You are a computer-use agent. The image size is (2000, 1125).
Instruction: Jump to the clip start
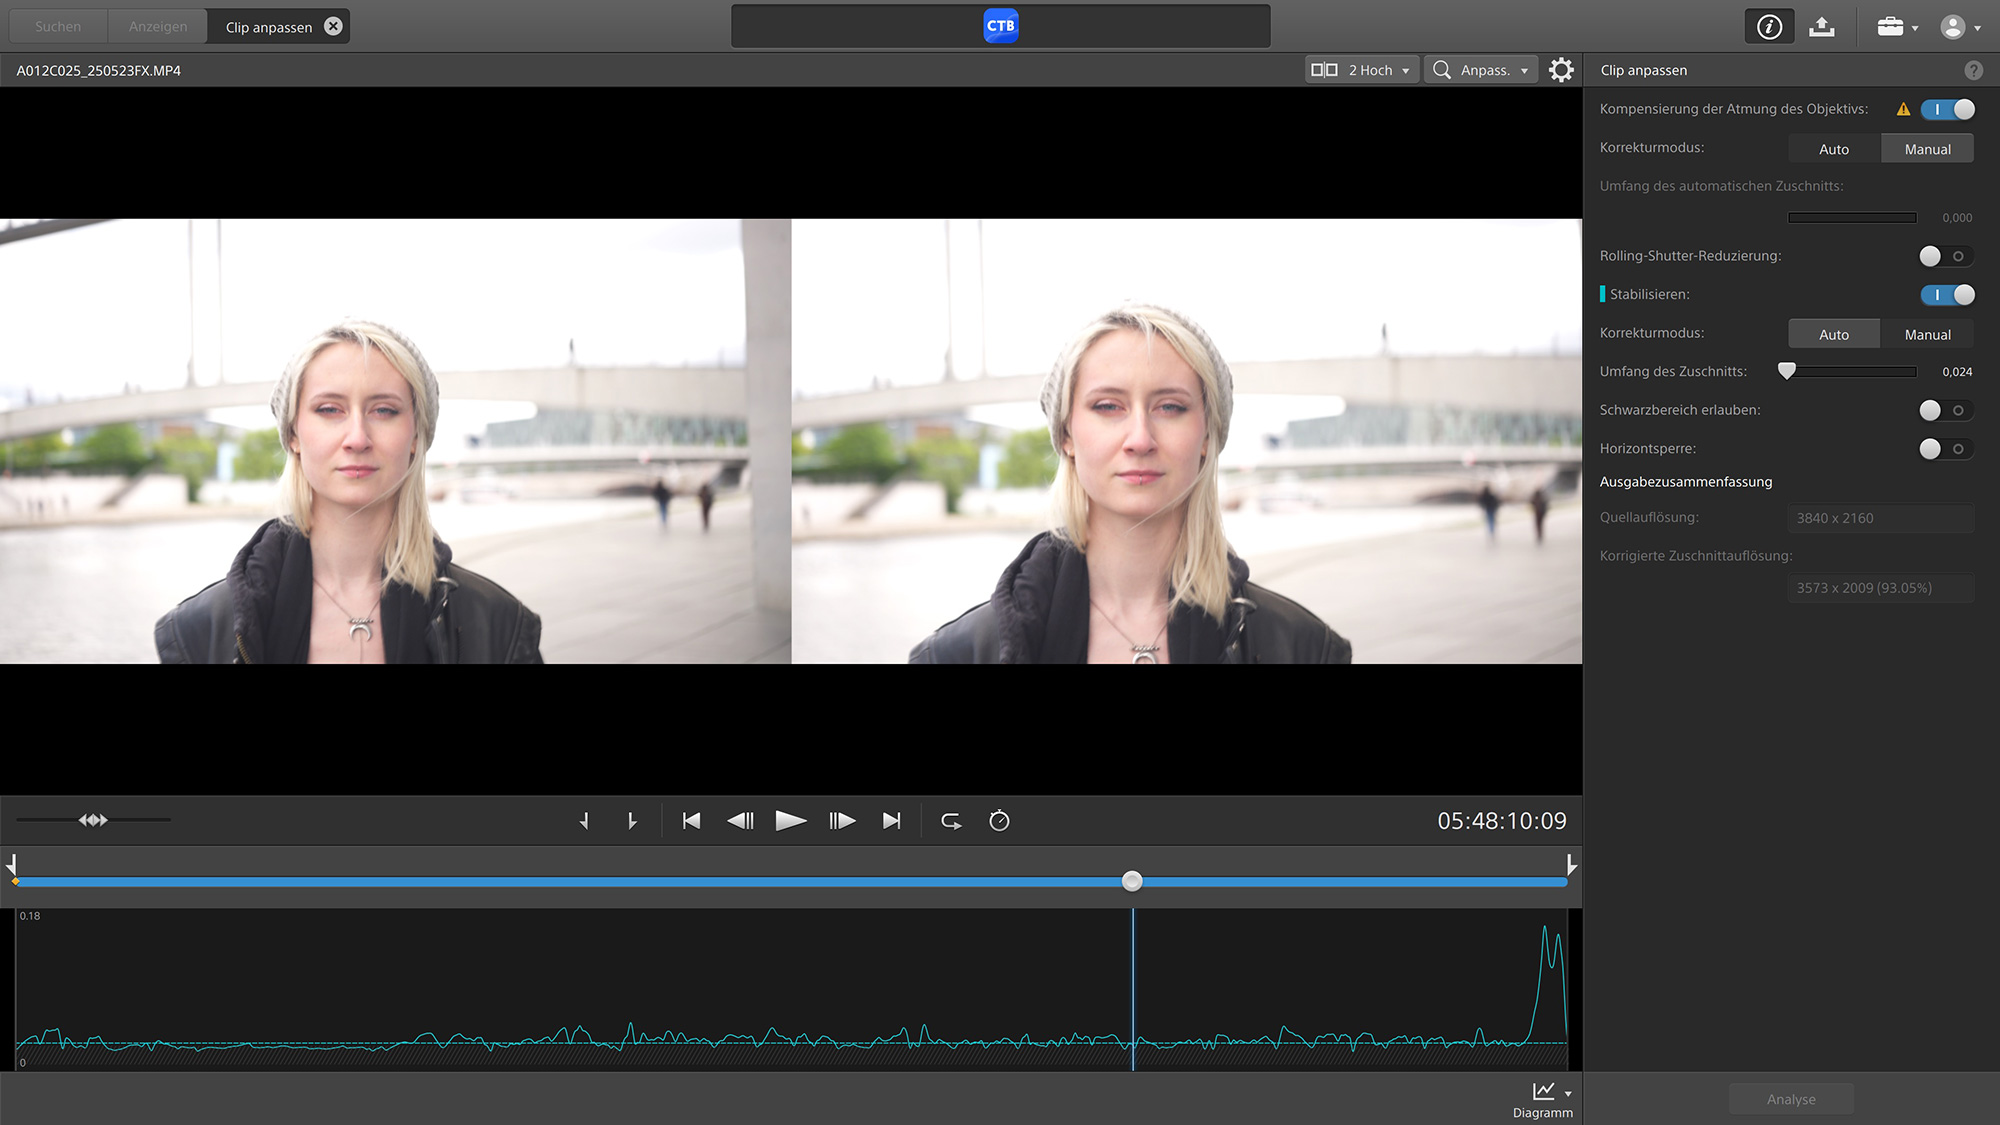point(691,821)
